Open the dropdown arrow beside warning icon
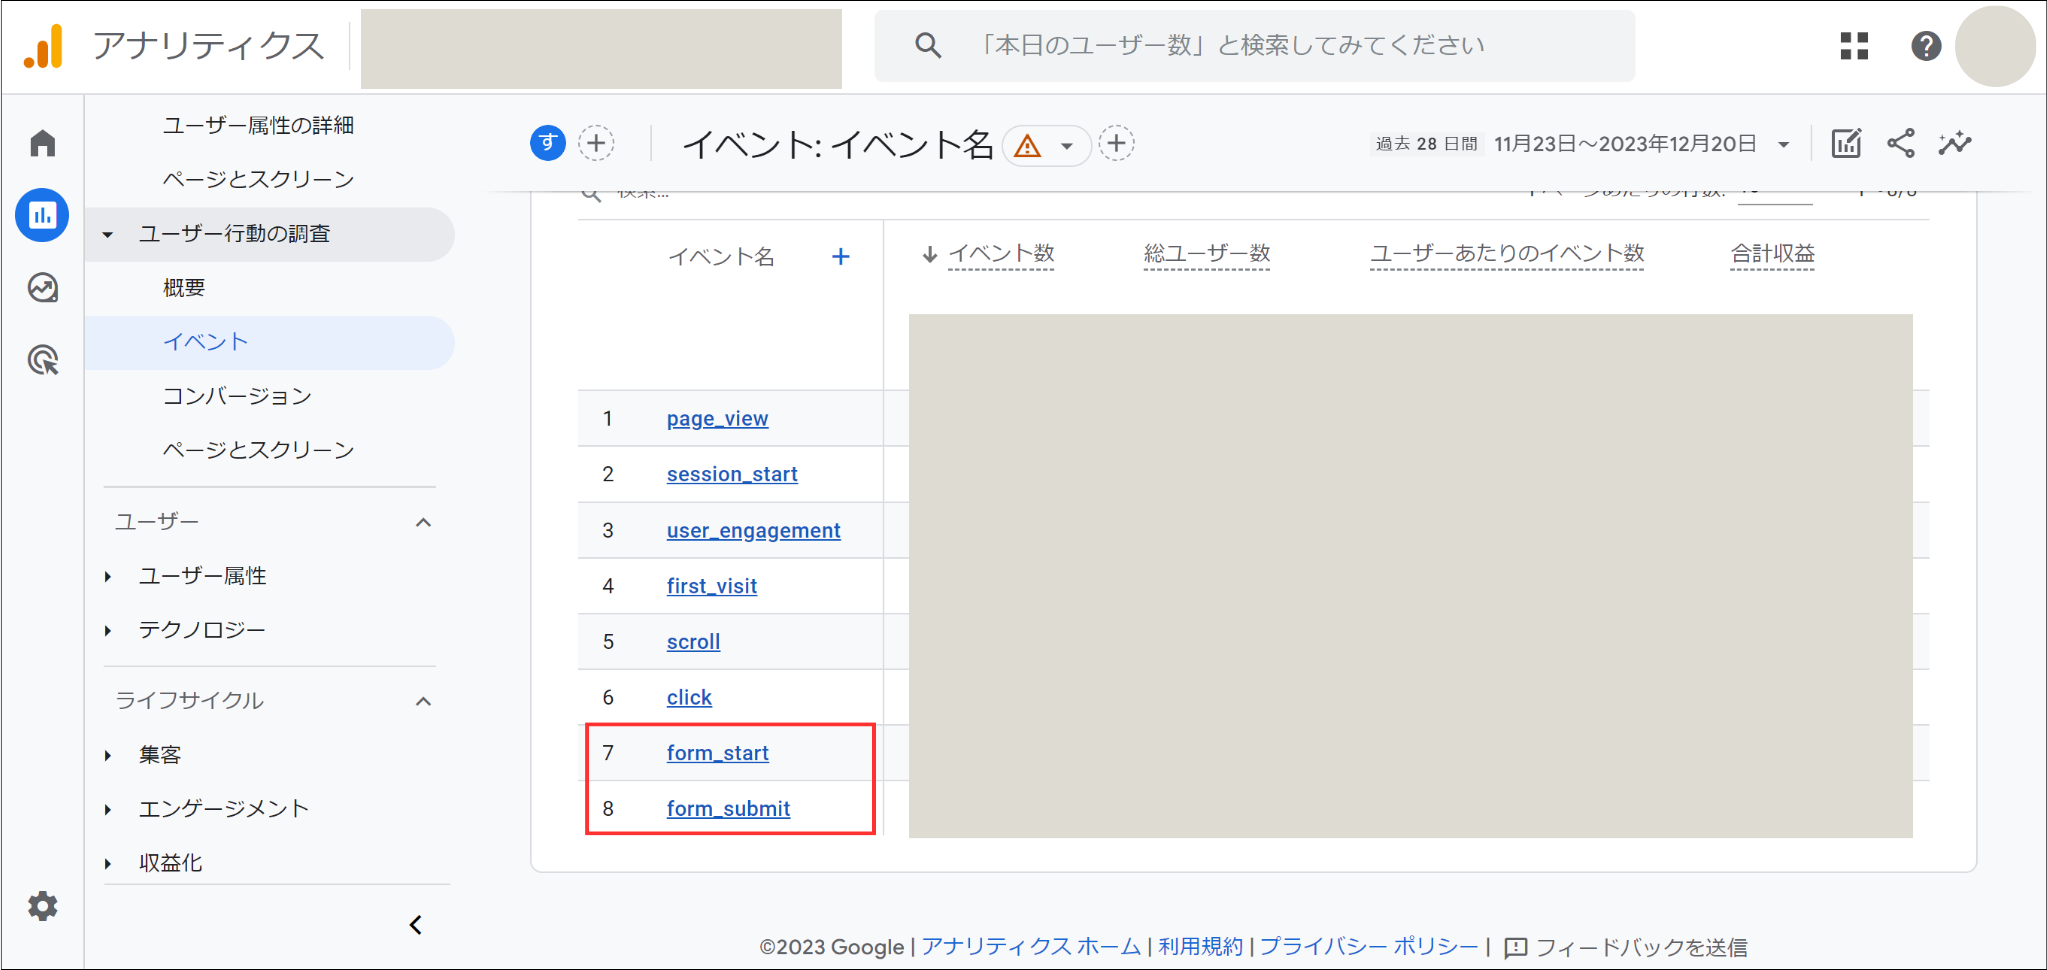 point(1067,146)
